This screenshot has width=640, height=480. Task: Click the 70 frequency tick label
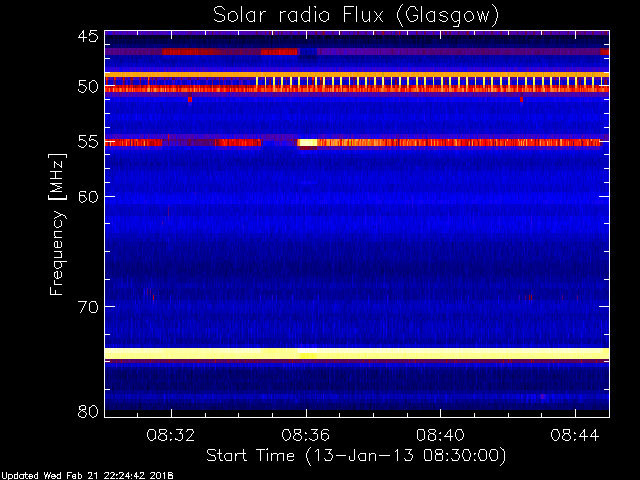[x=88, y=307]
